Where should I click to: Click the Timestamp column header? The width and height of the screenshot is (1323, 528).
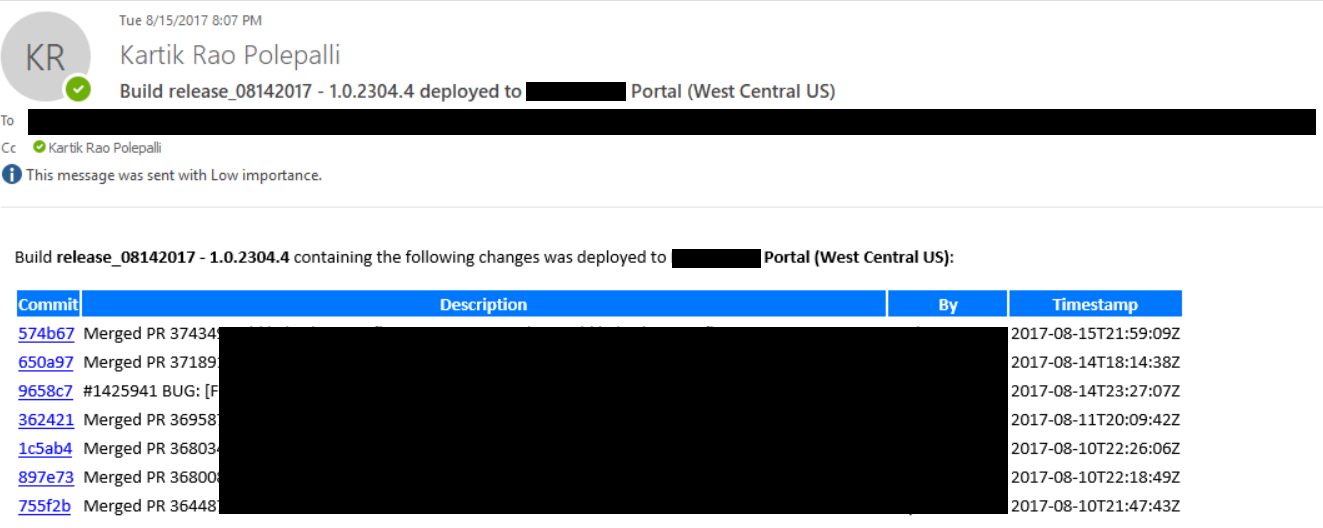[x=1094, y=304]
